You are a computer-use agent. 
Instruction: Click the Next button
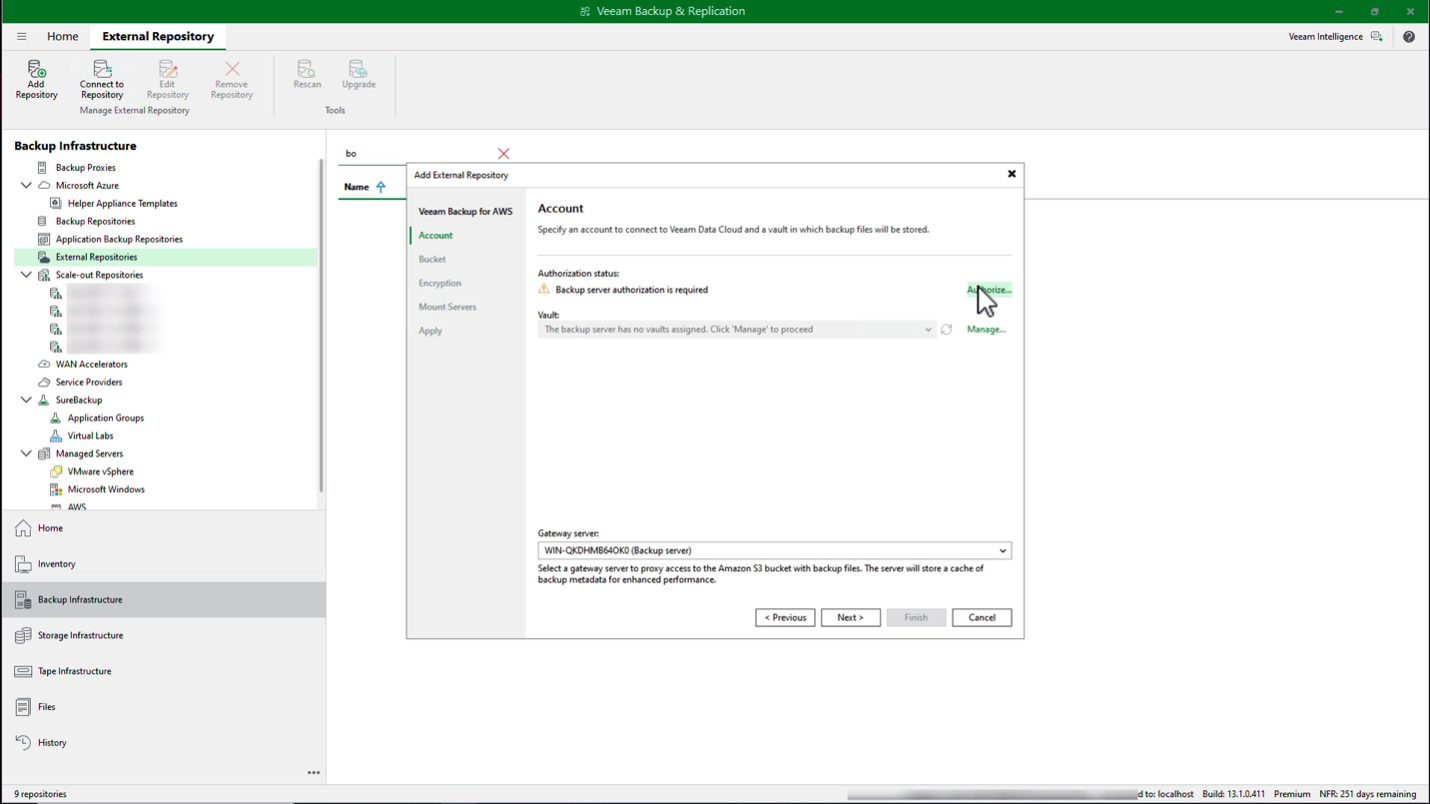850,617
